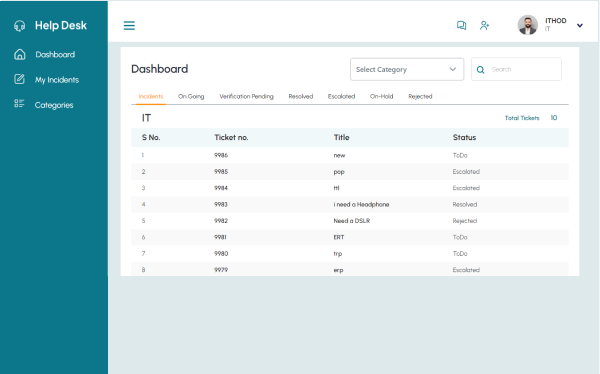Click the Help Desk title text
Image resolution: width=600 pixels, height=374 pixels.
[x=61, y=25]
